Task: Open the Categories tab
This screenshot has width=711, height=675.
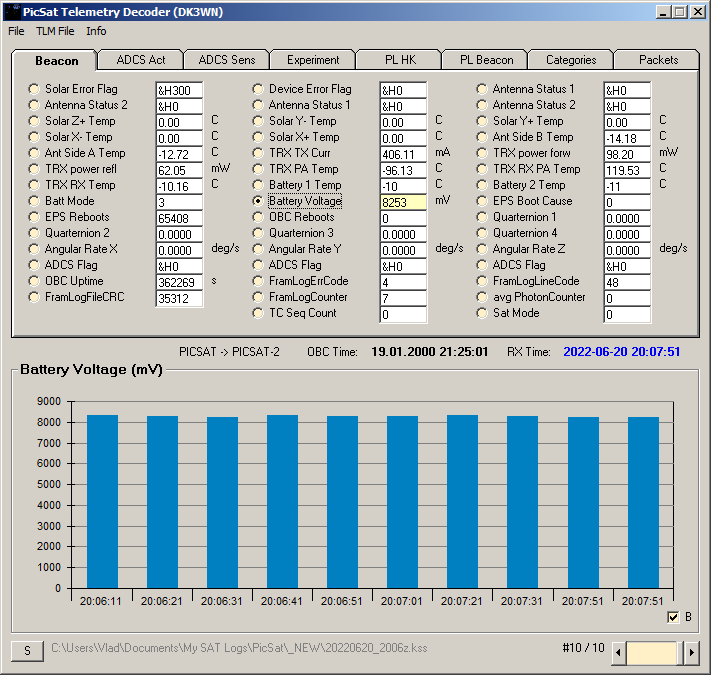Action: pyautogui.click(x=571, y=60)
